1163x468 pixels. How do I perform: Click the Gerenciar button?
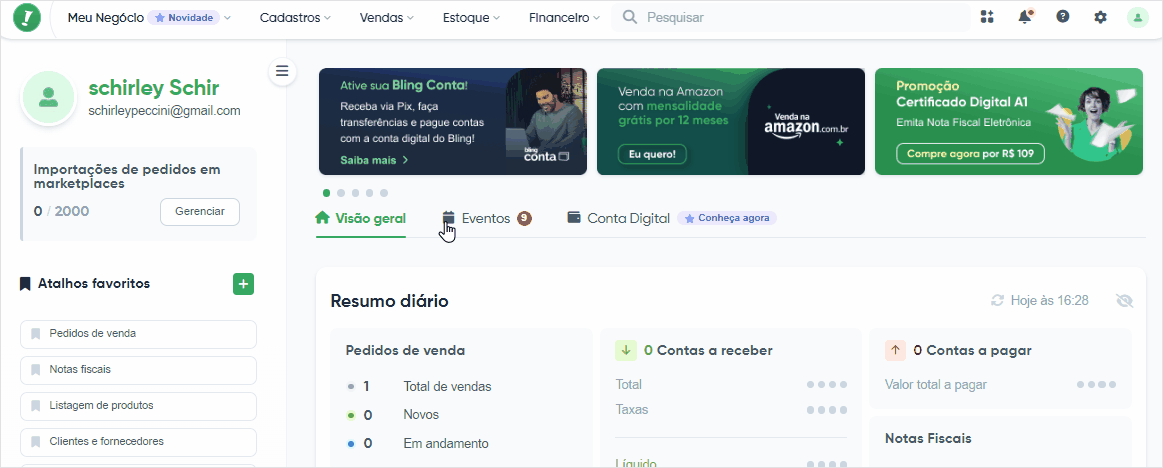tap(200, 211)
